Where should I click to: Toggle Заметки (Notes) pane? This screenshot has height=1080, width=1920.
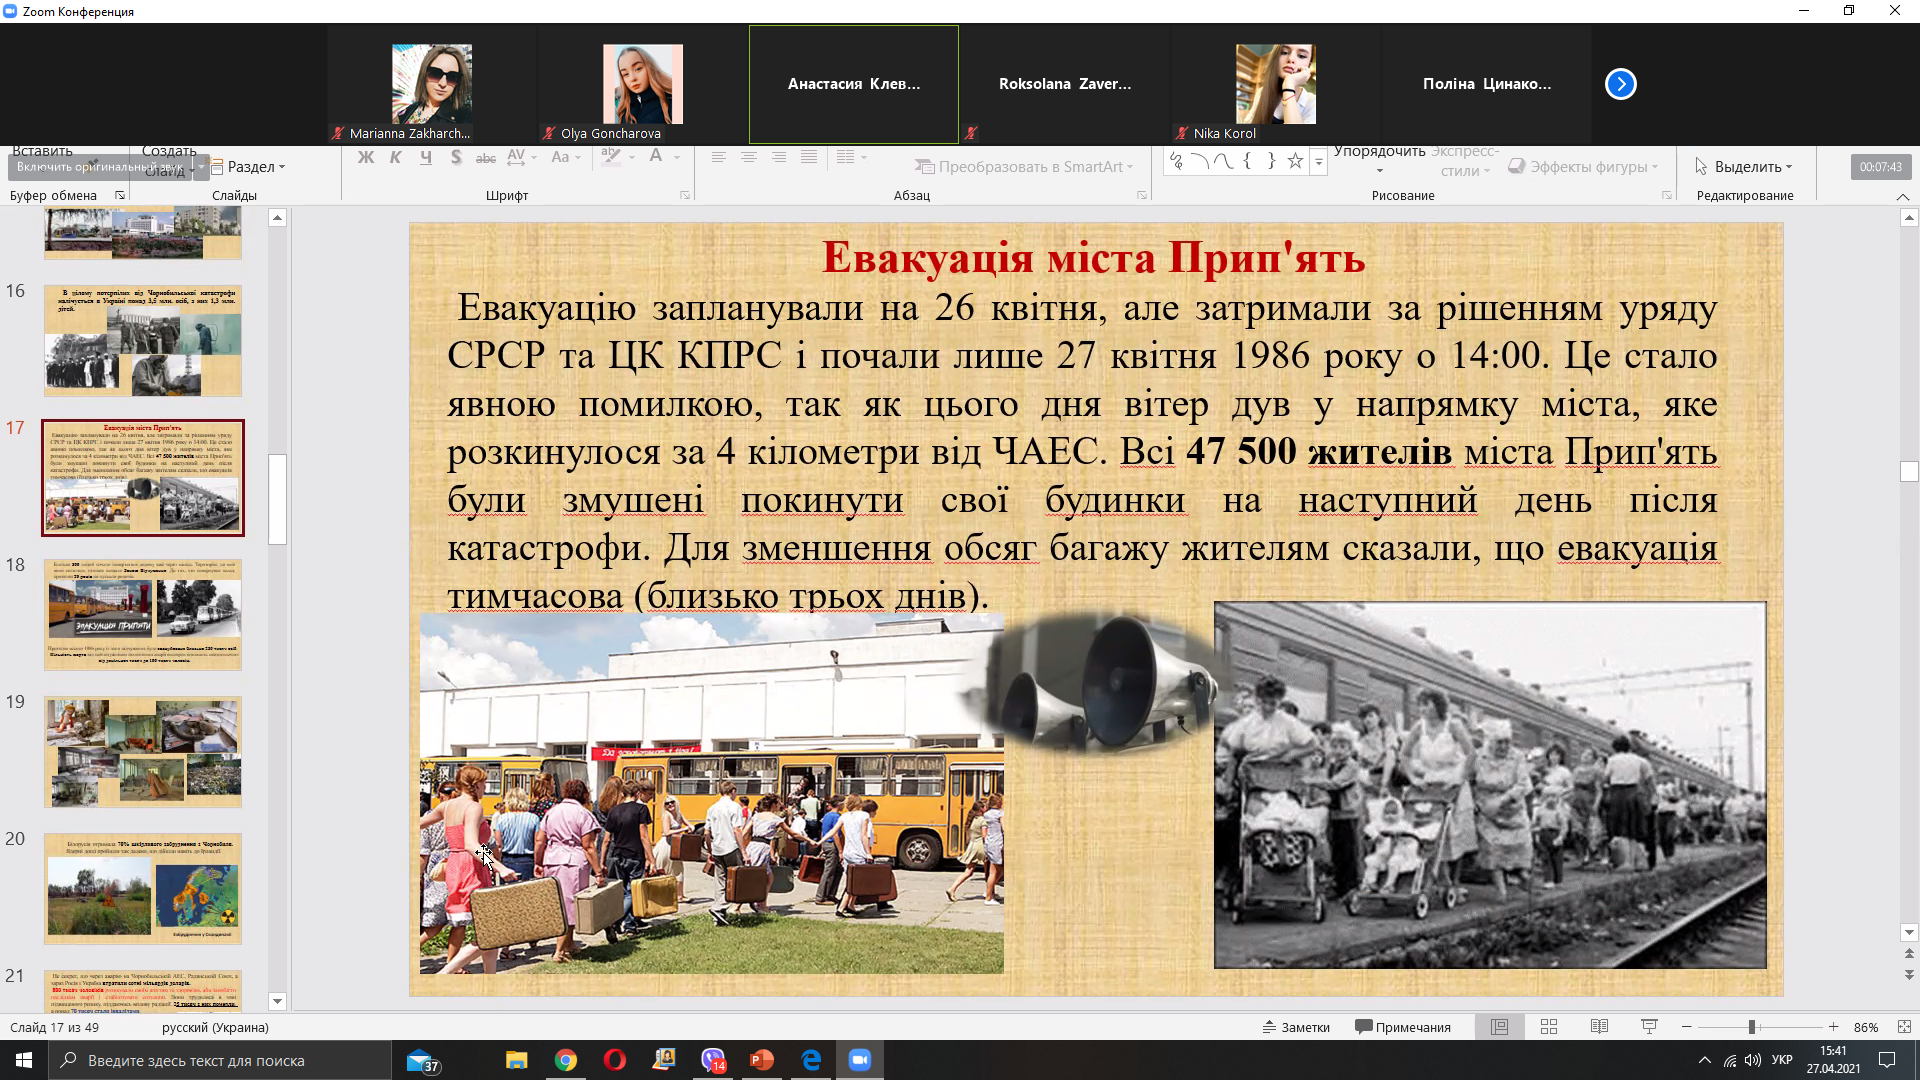[1296, 1027]
